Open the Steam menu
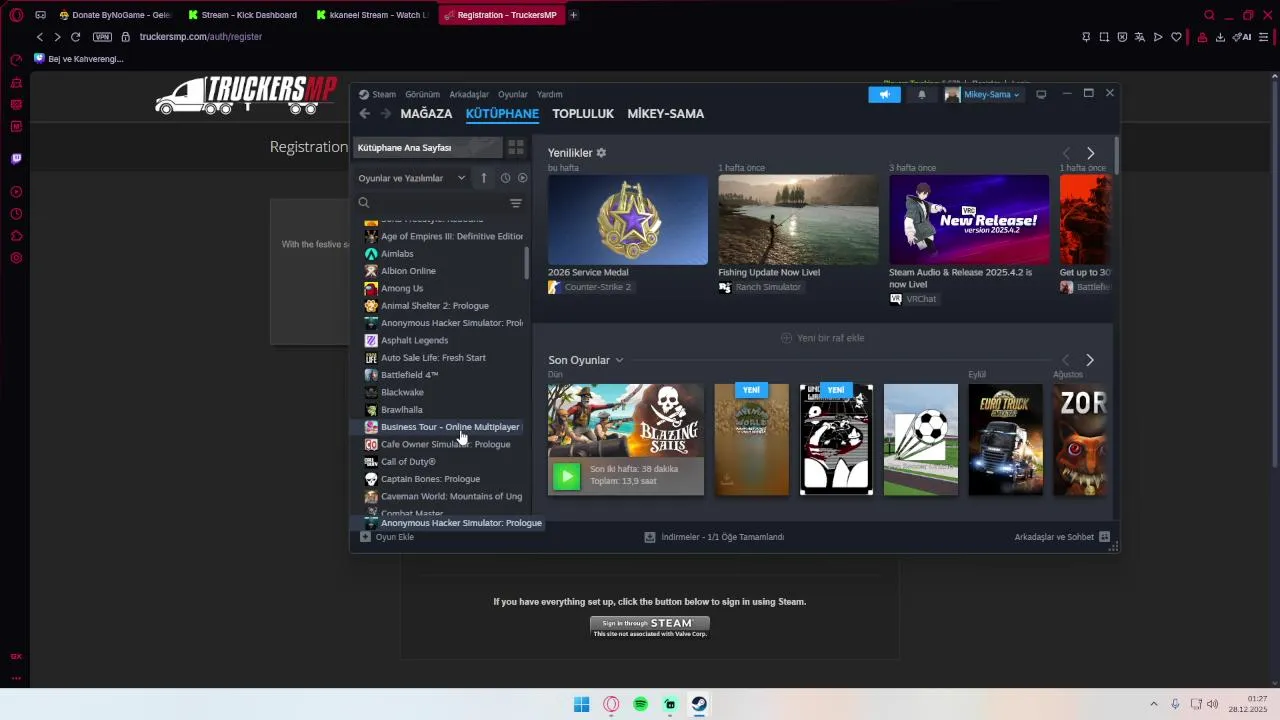Image resolution: width=1280 pixels, height=720 pixels. tap(384, 95)
